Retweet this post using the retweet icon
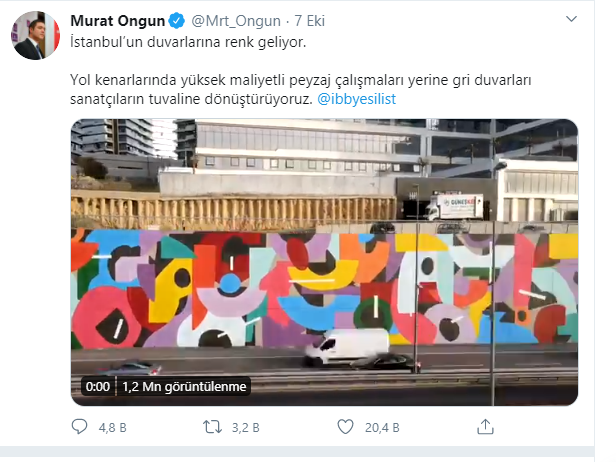616x462 pixels. pyautogui.click(x=212, y=427)
